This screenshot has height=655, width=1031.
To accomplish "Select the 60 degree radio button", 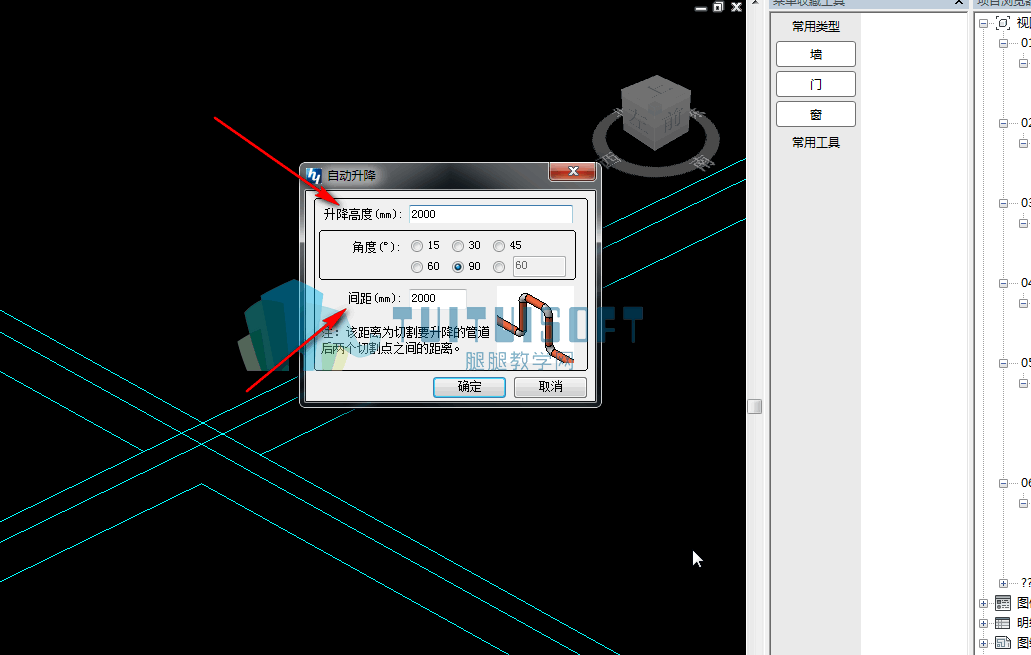I will [417, 267].
